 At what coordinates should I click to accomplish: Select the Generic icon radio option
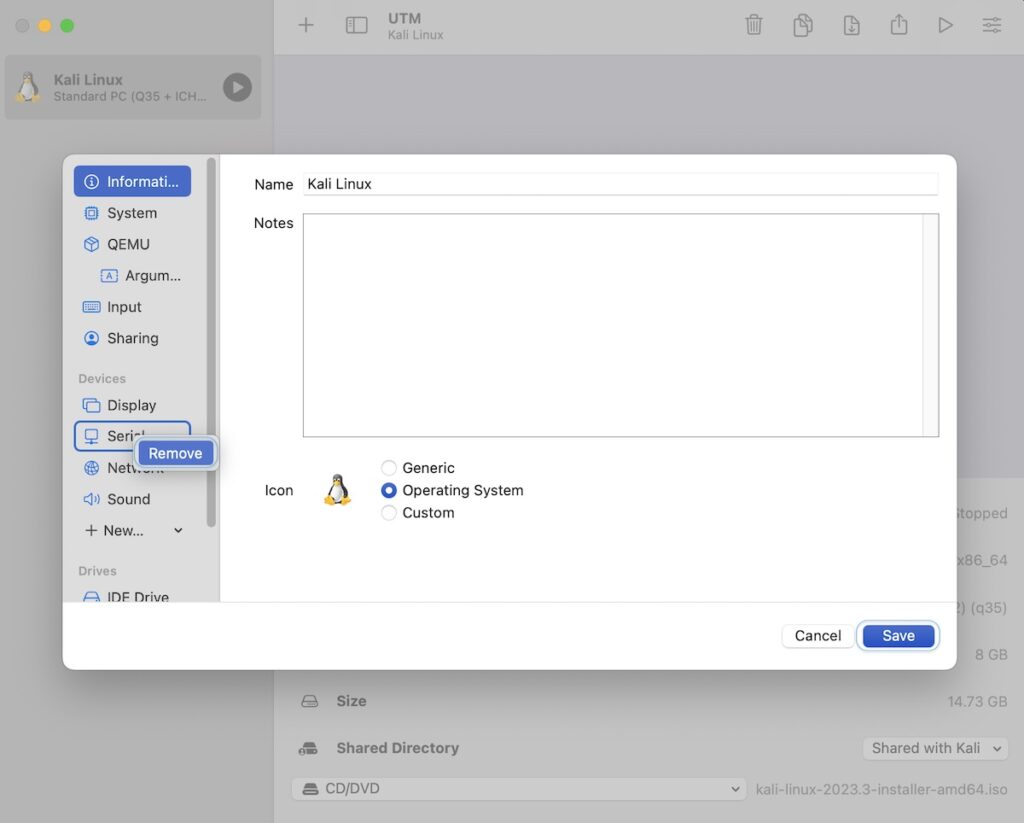[x=389, y=468]
